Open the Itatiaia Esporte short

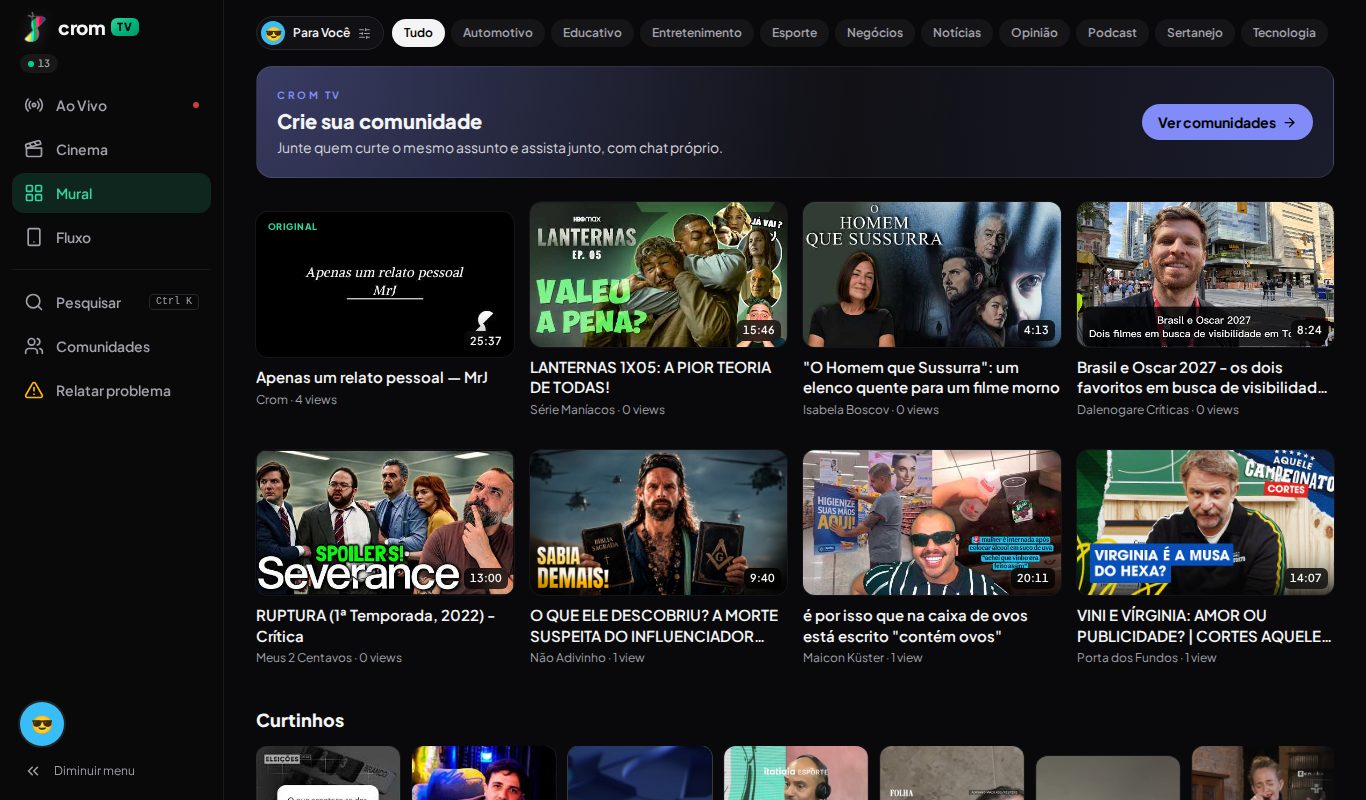click(796, 773)
